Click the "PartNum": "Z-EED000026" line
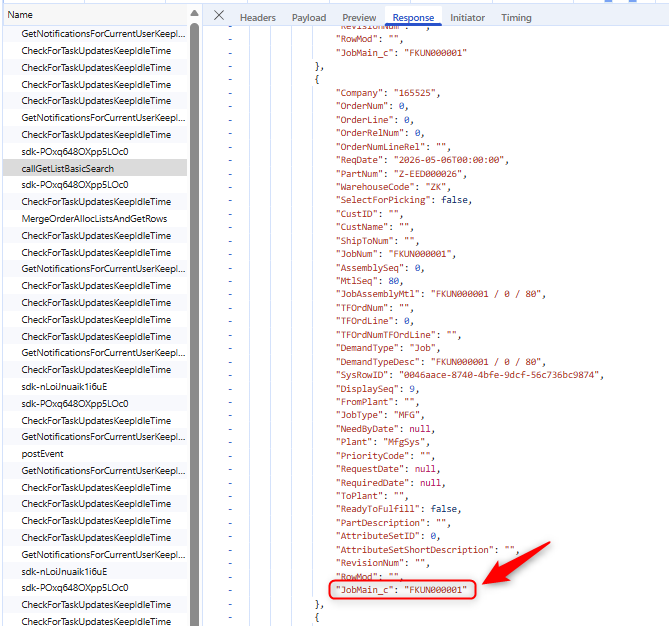 (401, 174)
